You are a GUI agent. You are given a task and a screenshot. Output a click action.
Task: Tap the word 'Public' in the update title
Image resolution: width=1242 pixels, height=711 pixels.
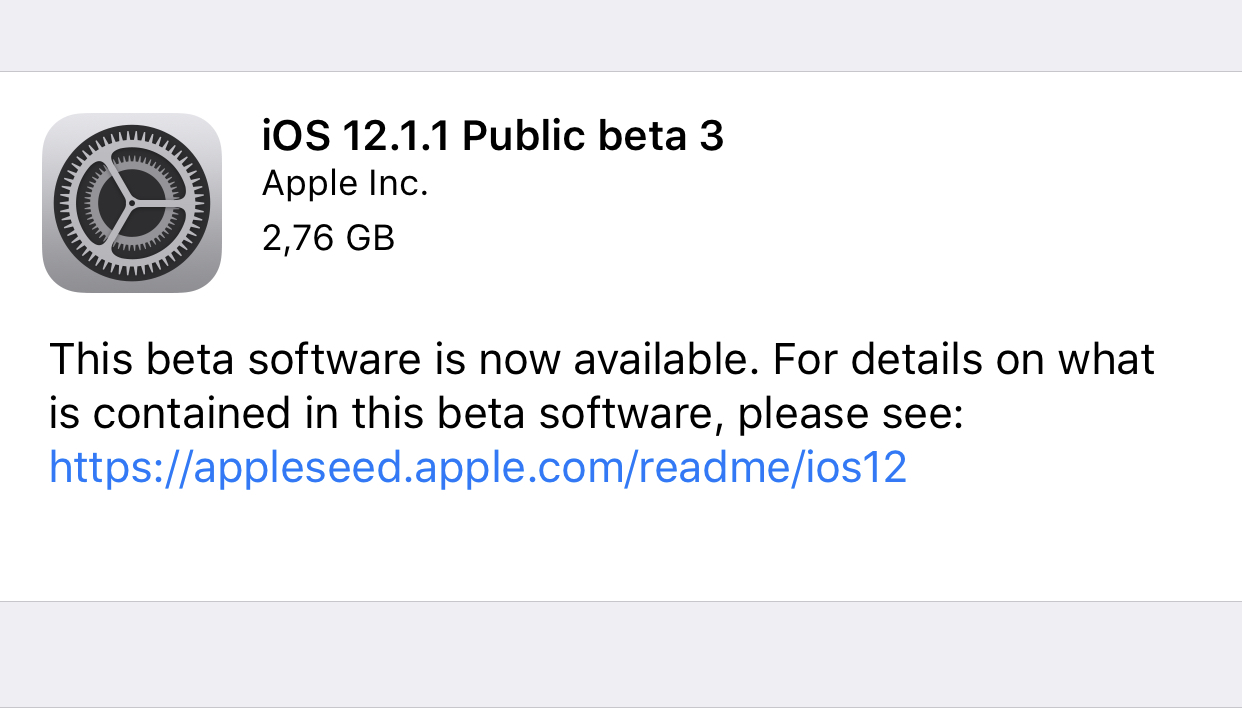tap(524, 136)
